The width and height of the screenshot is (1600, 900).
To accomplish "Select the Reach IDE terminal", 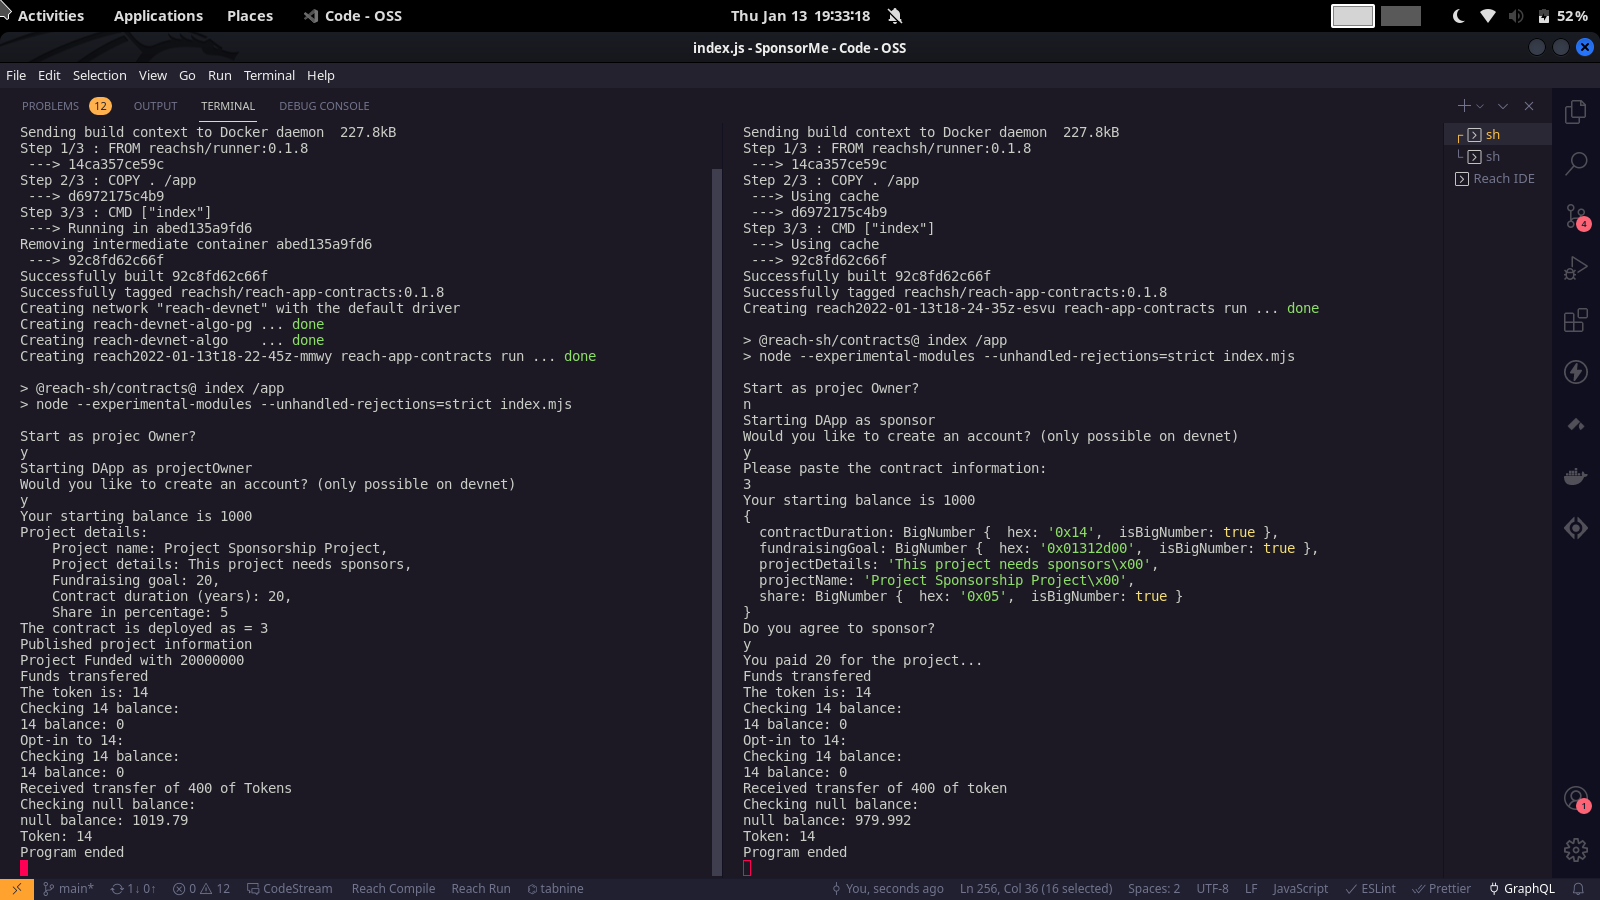I will coord(1498,179).
